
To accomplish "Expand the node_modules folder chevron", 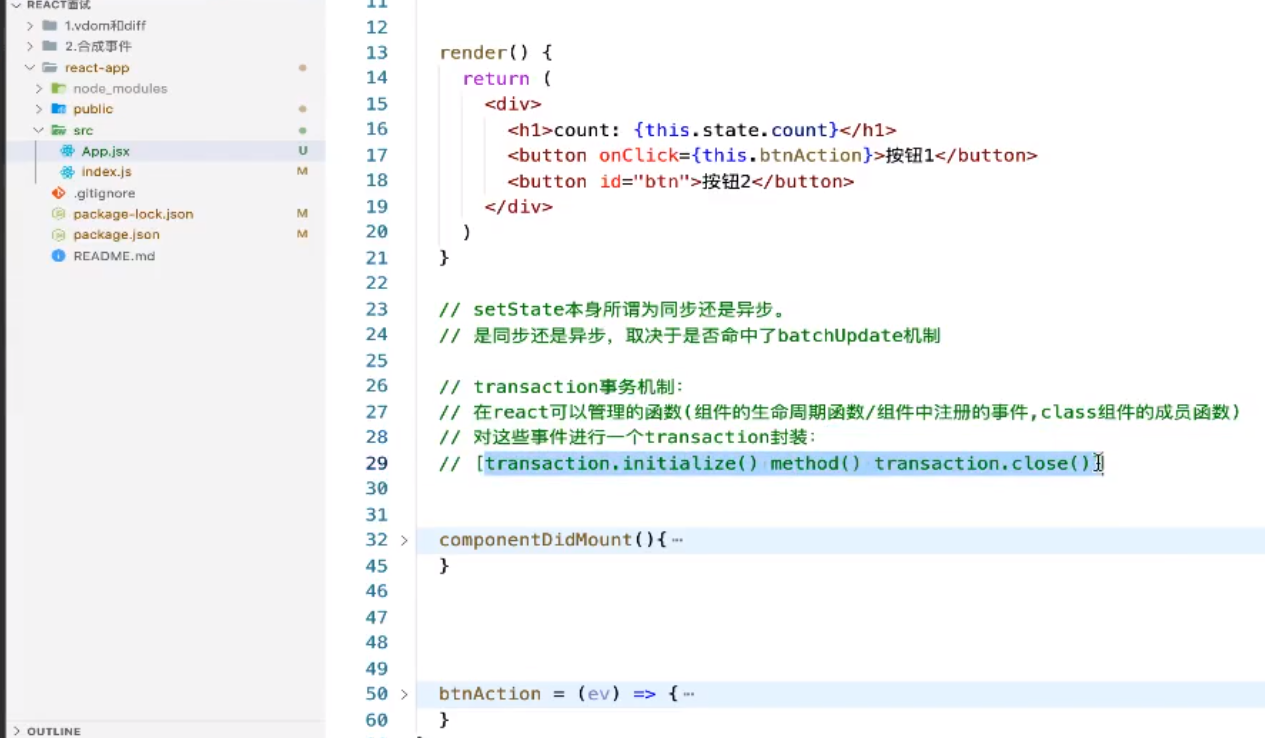I will click(38, 88).
